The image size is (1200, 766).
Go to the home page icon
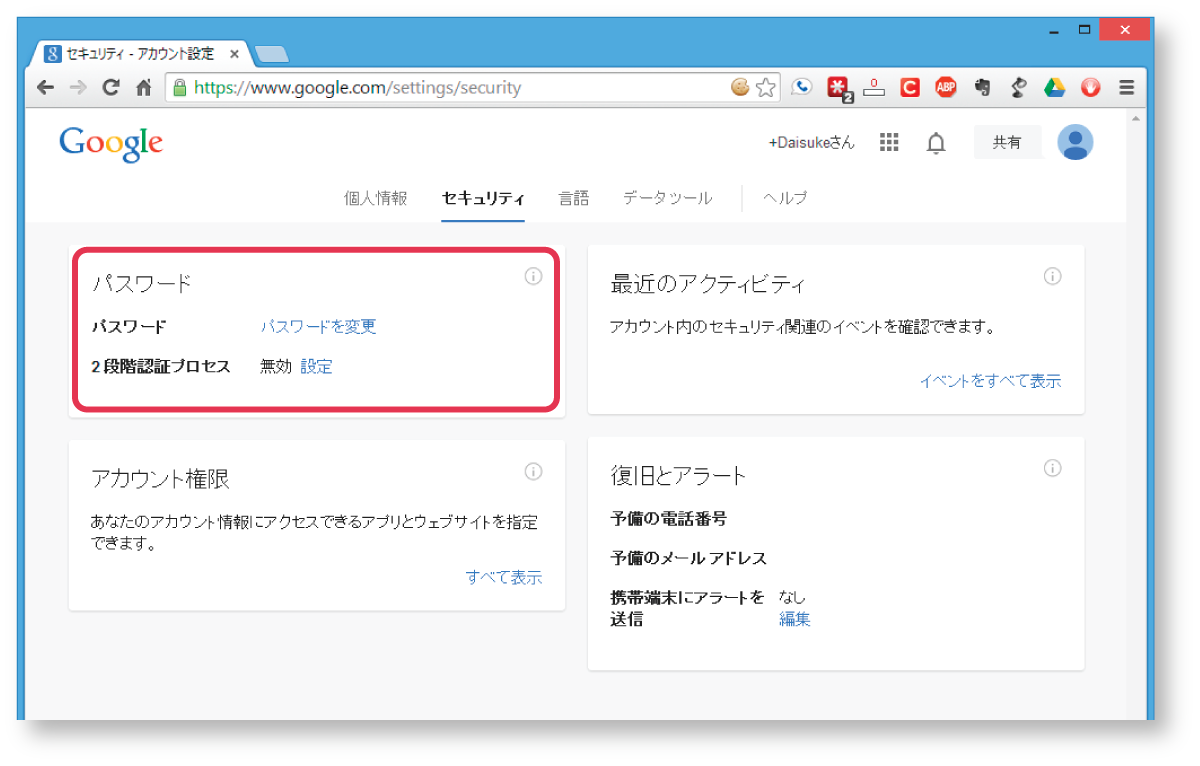tap(143, 88)
